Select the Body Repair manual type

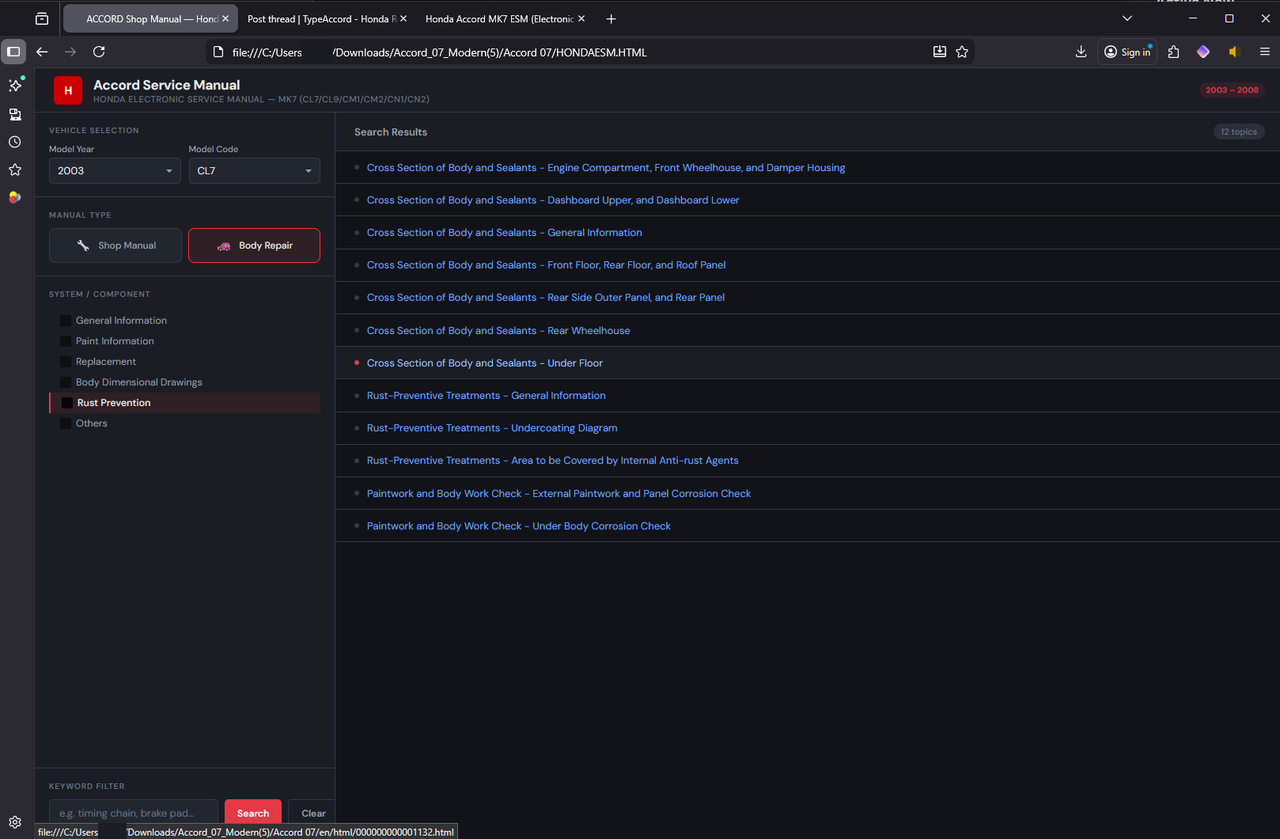254,246
